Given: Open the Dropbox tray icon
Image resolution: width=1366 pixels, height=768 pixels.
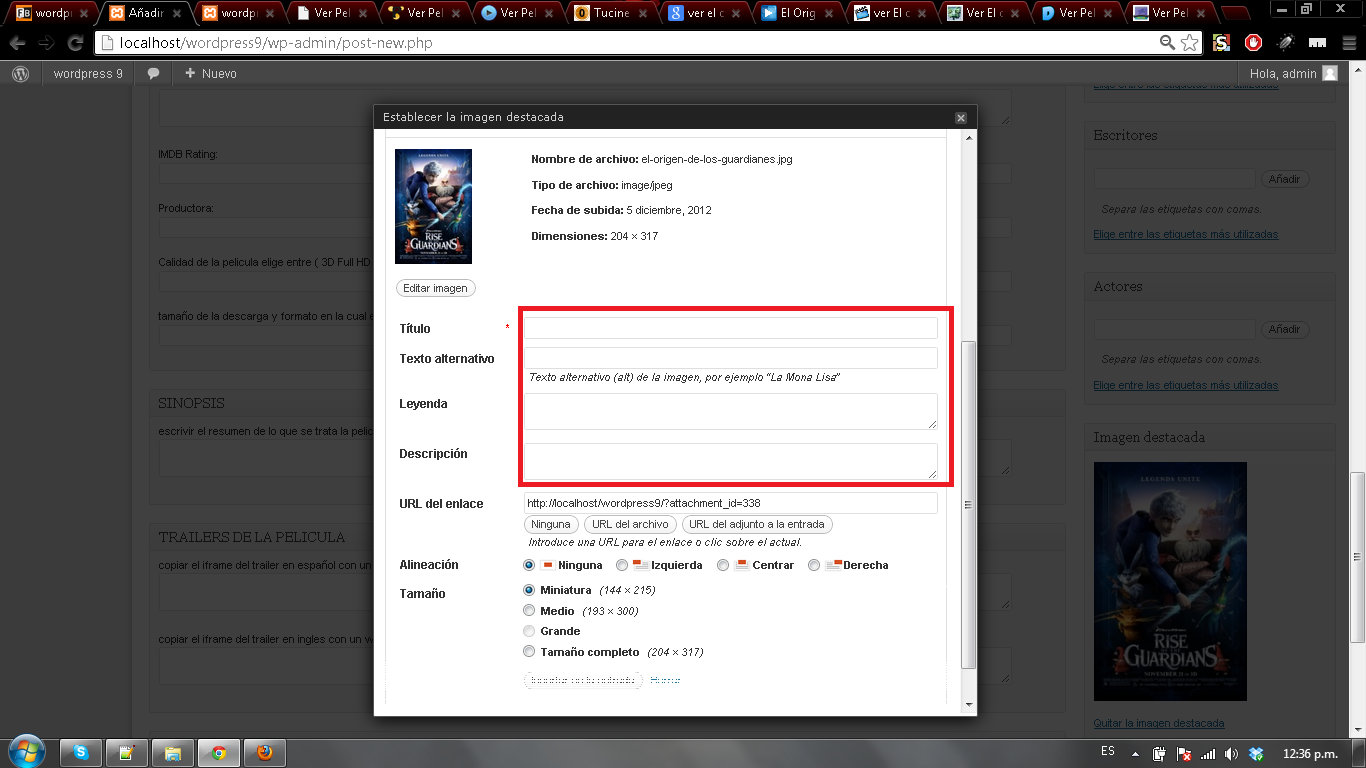Looking at the screenshot, I should (x=1256, y=753).
